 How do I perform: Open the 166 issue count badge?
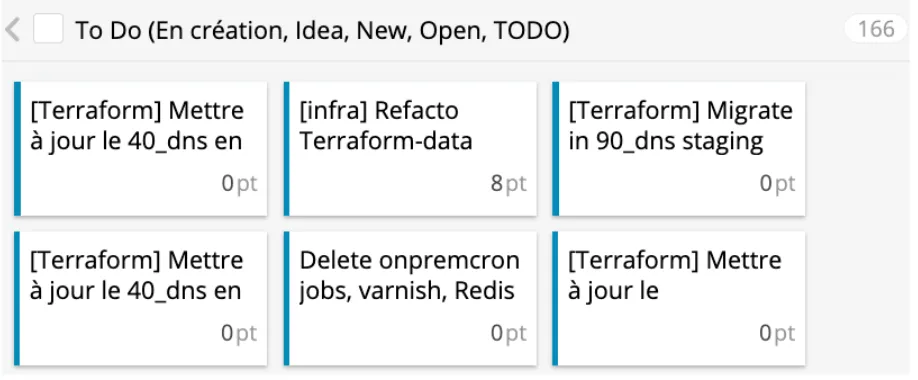click(876, 29)
